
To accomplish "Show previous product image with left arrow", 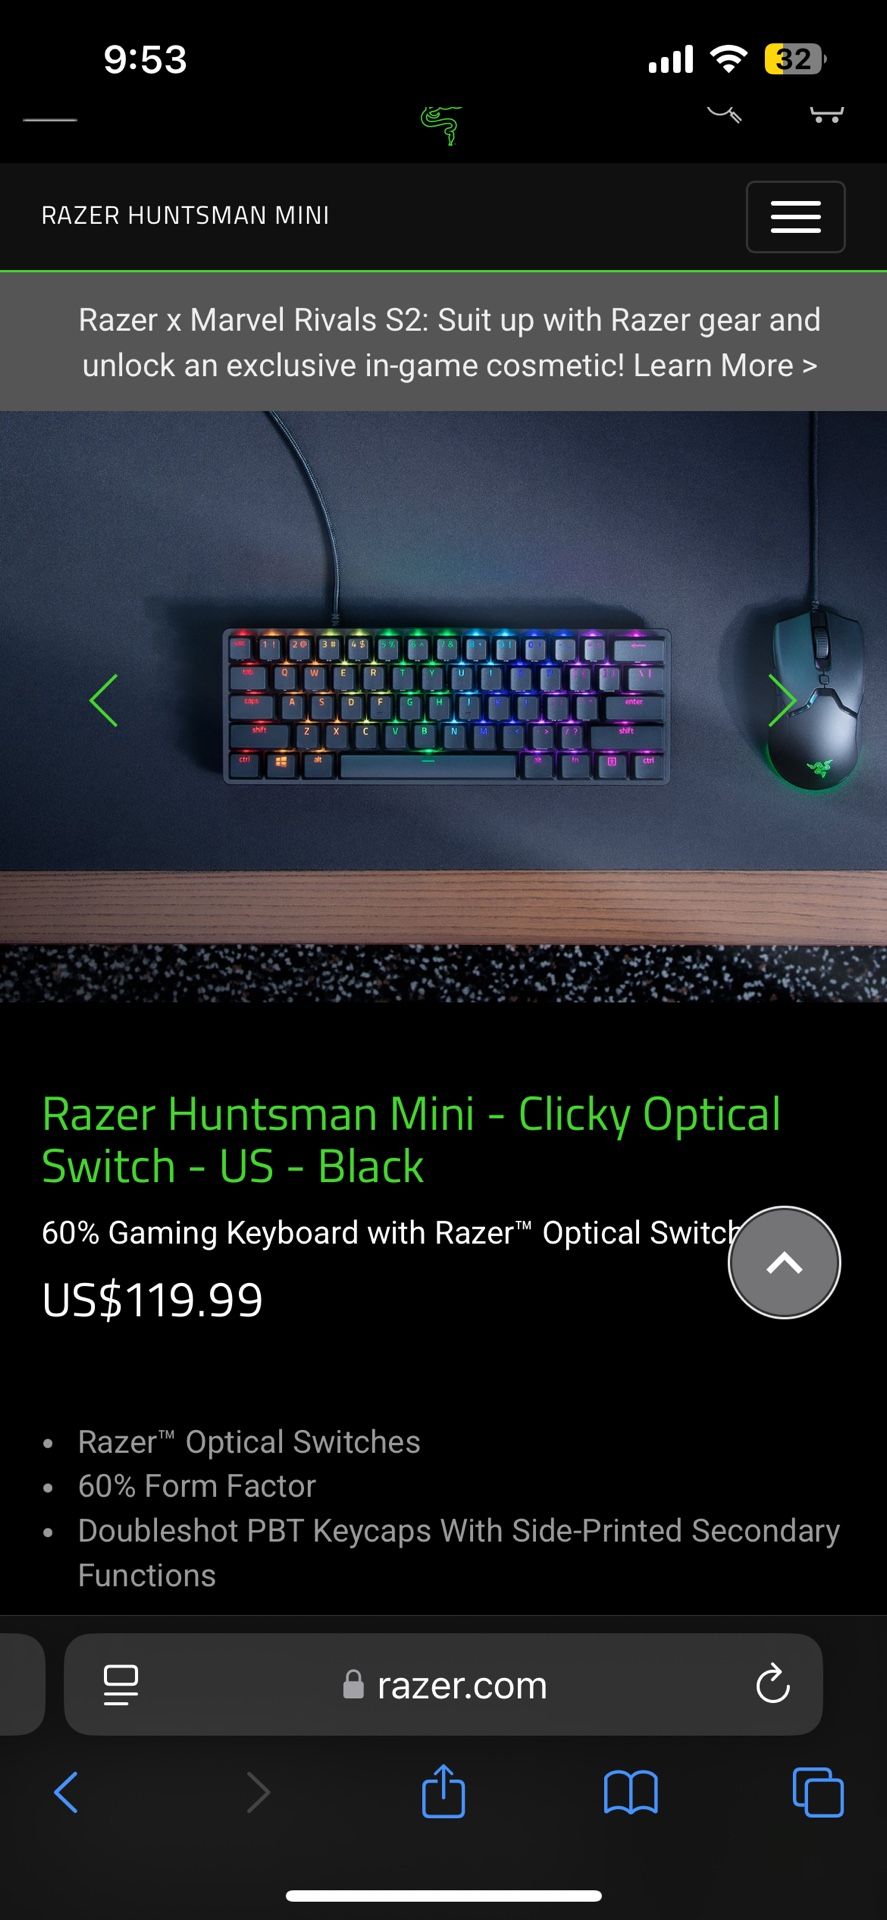I will pos(104,700).
